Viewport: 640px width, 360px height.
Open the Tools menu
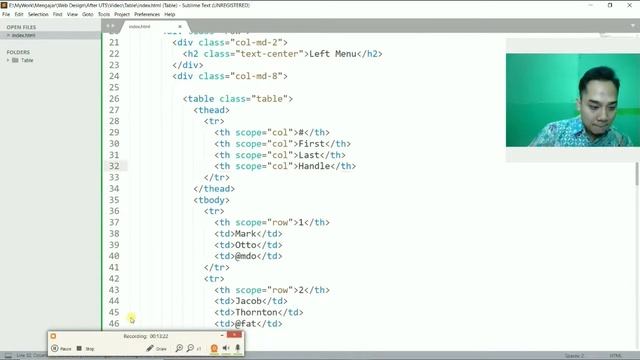point(104,14)
